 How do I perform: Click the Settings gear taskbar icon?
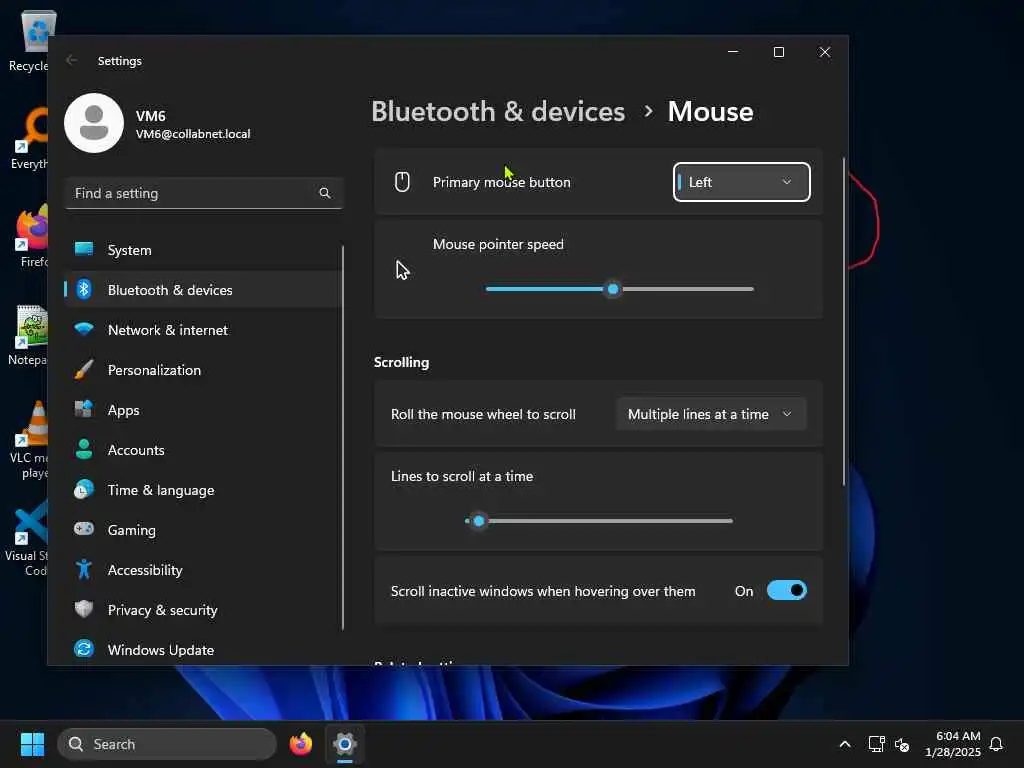345,744
